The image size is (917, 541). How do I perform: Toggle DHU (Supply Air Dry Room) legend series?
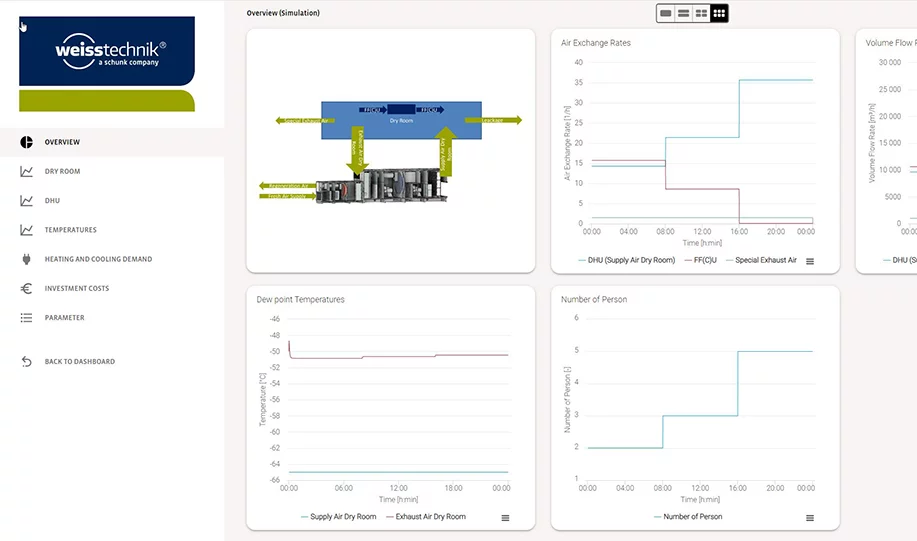[x=632, y=260]
